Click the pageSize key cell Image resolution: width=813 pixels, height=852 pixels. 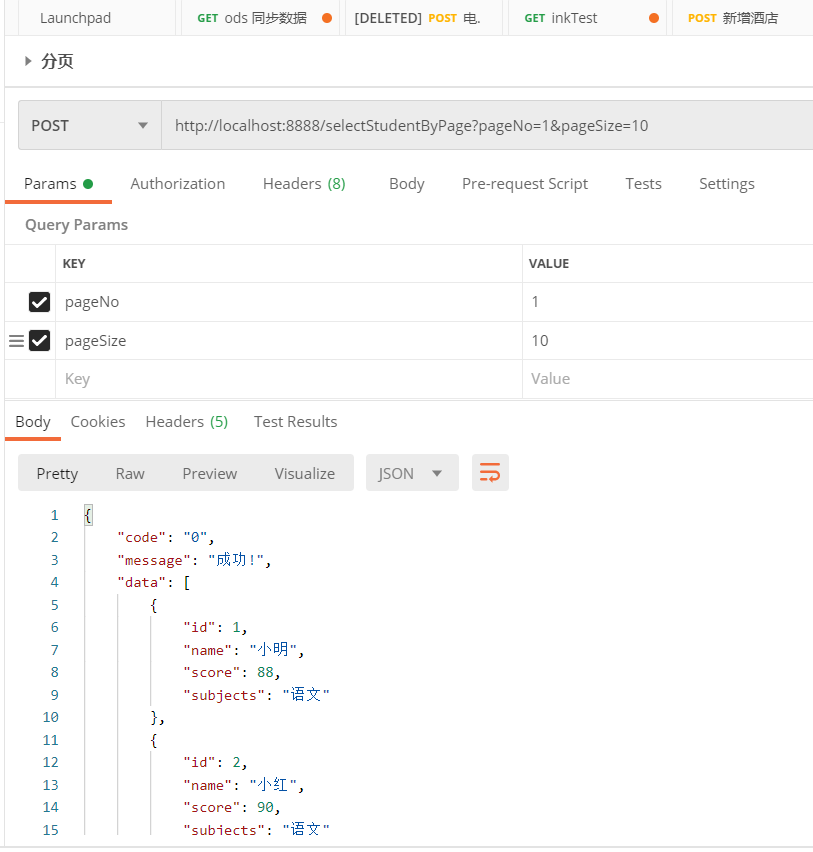pos(289,341)
